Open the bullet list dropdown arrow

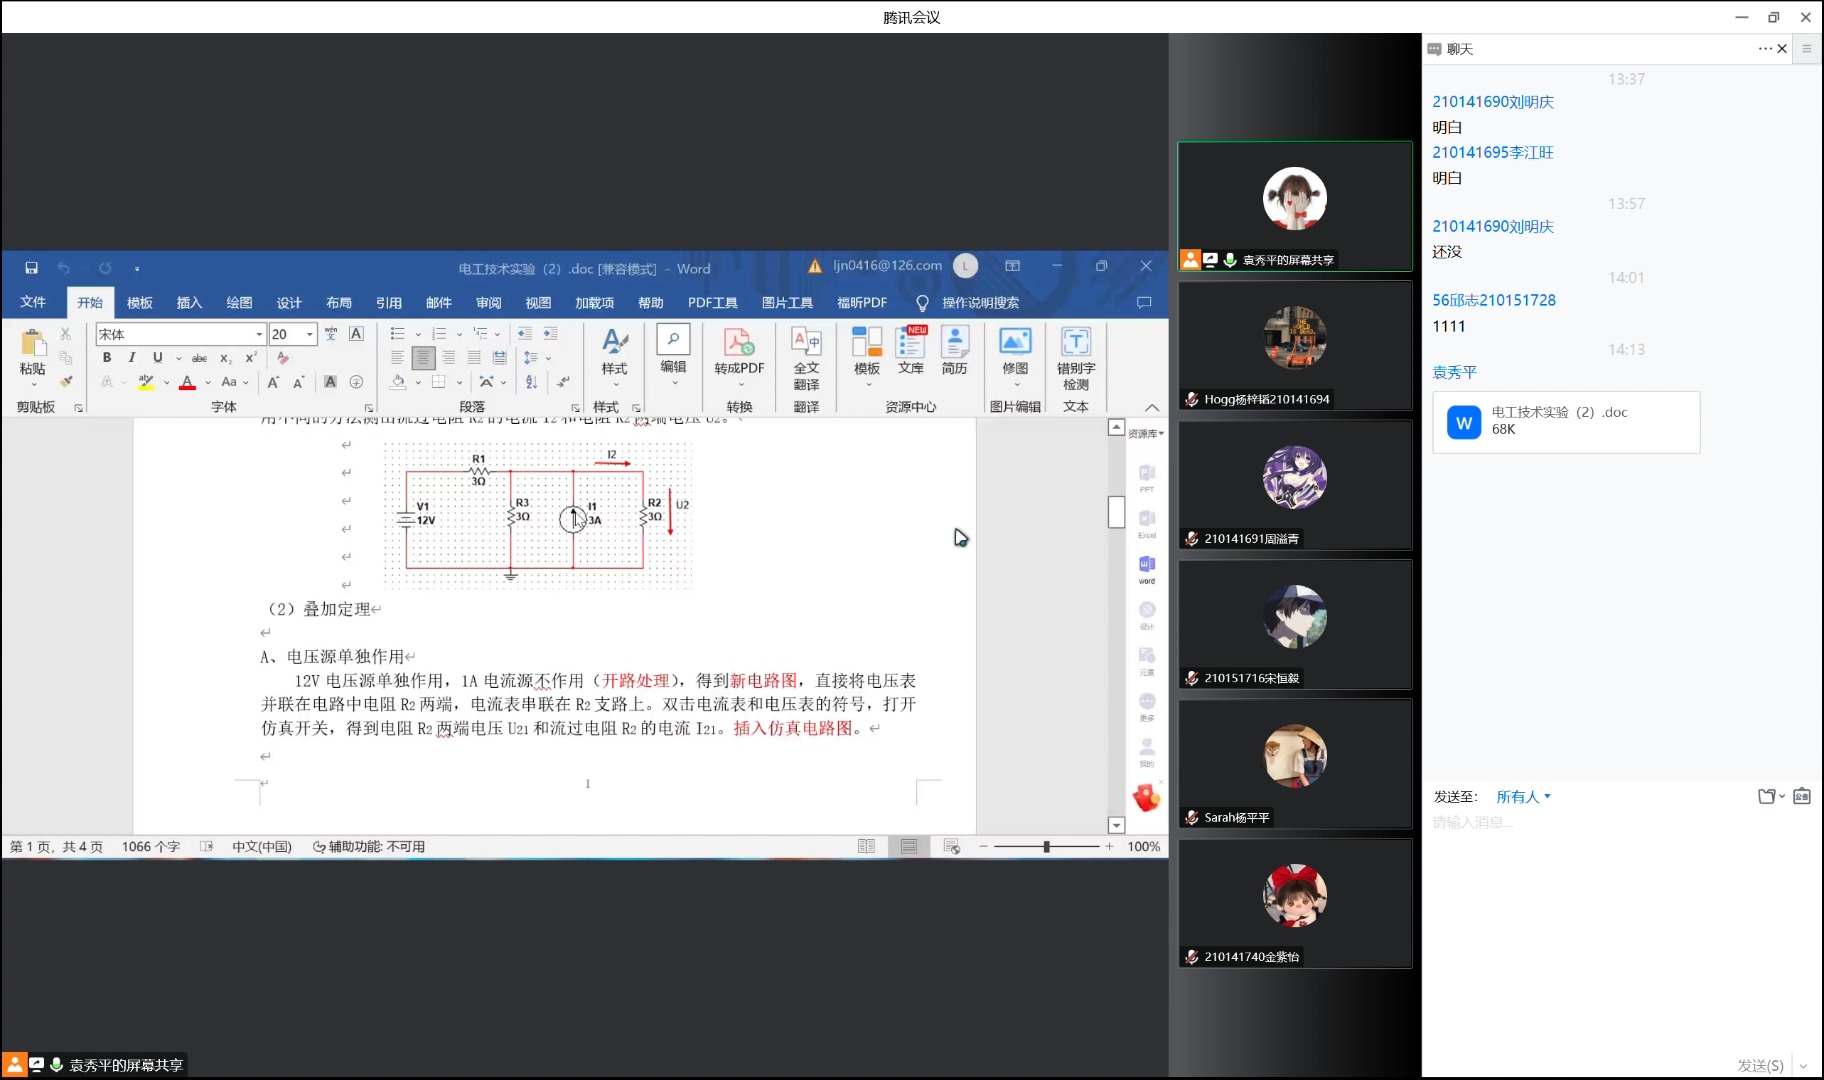418,334
